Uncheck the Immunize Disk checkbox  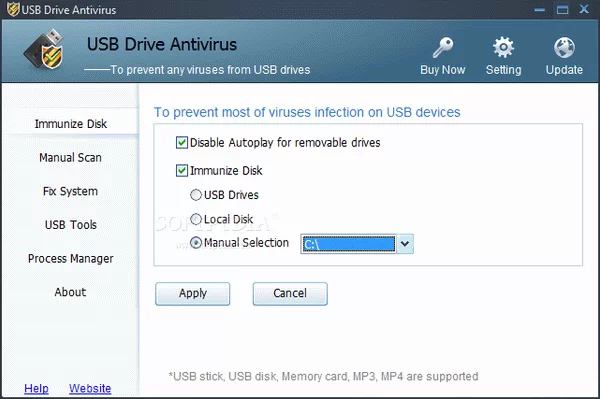point(182,171)
